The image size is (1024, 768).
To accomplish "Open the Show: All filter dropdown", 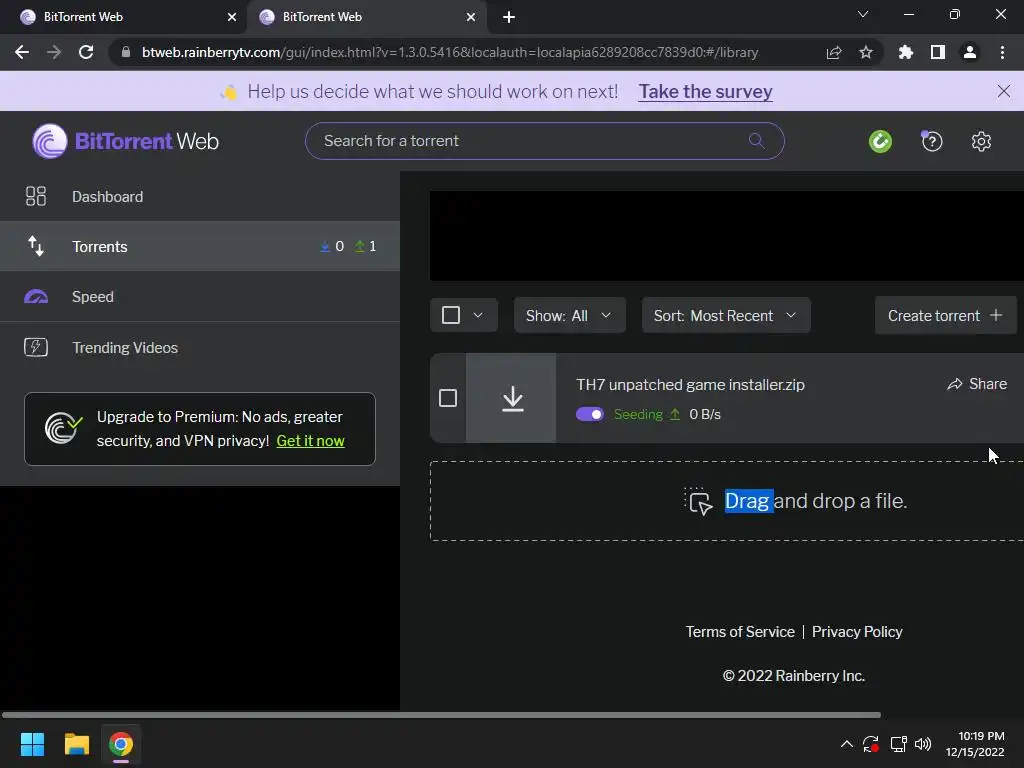I will pos(569,315).
